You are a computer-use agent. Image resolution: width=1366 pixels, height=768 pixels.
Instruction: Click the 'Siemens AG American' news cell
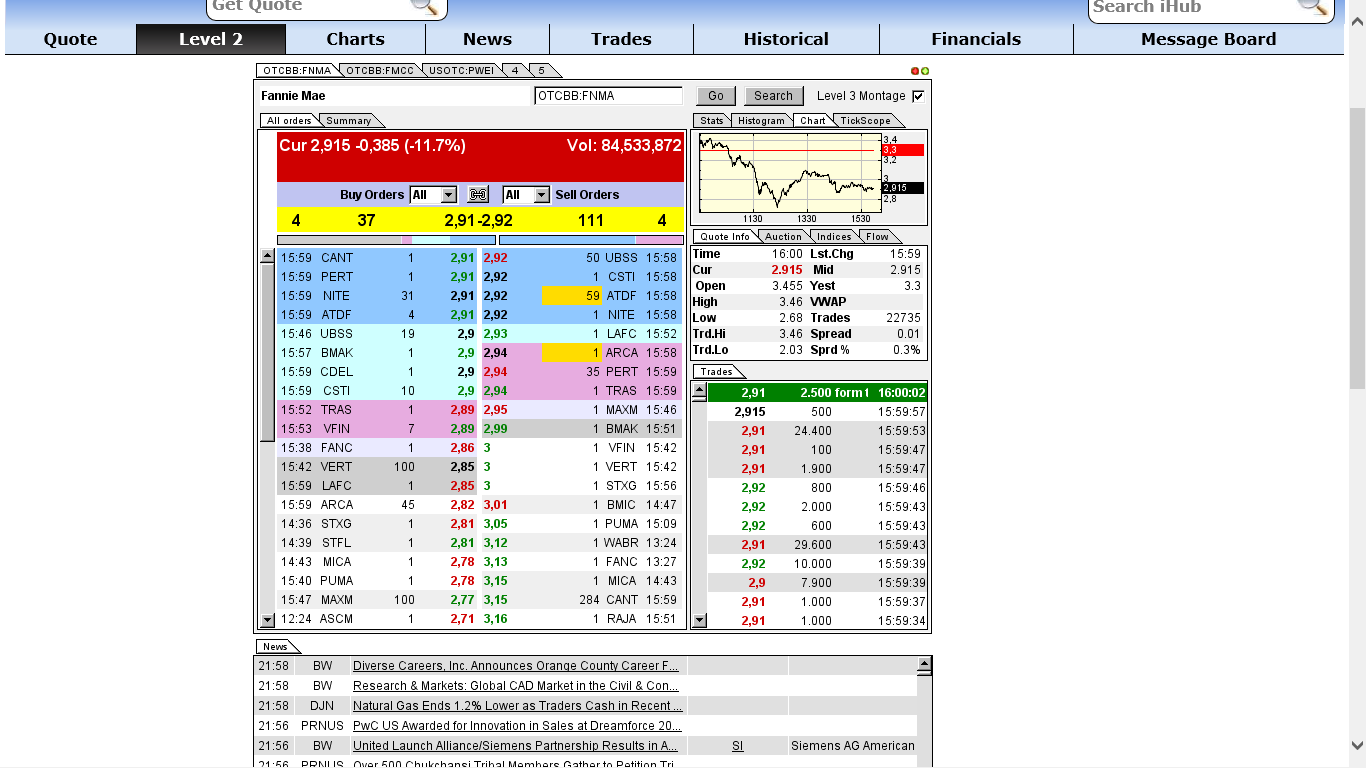point(853,746)
